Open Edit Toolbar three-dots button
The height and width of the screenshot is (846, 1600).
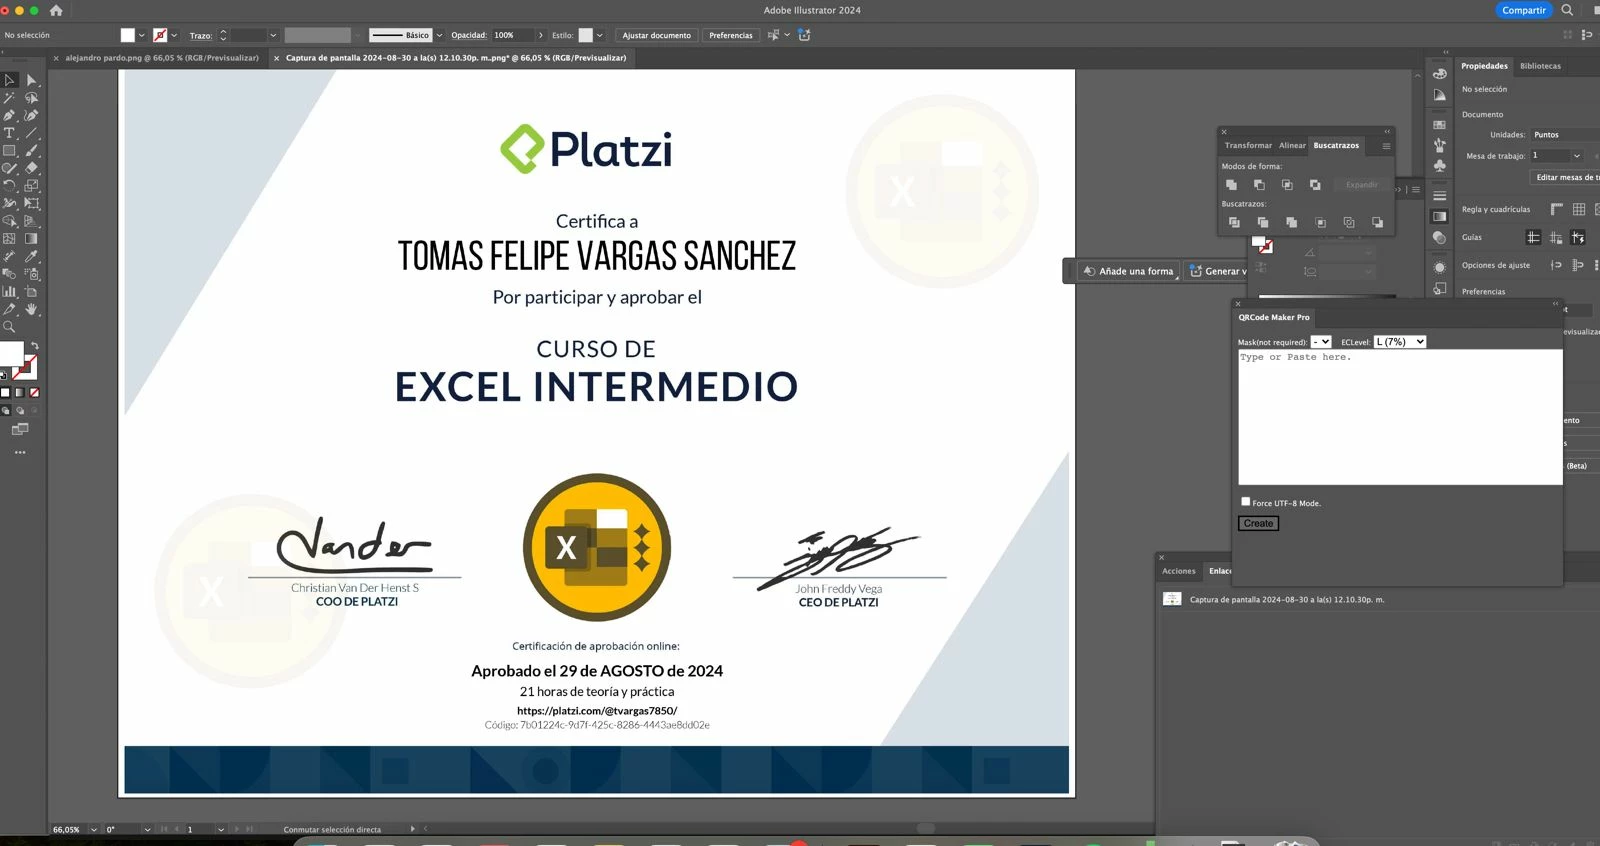(20, 452)
